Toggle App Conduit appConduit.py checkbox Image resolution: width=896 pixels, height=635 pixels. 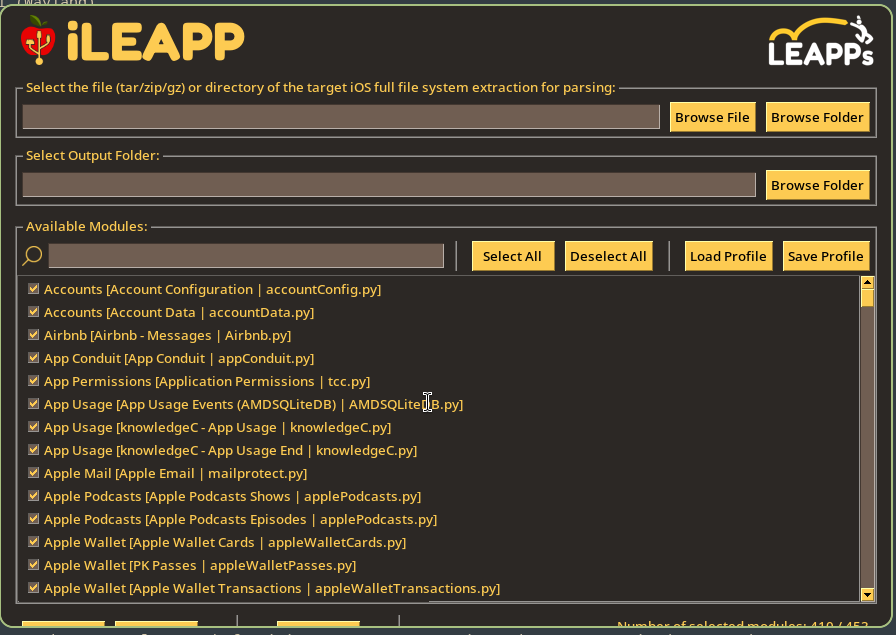pos(34,358)
